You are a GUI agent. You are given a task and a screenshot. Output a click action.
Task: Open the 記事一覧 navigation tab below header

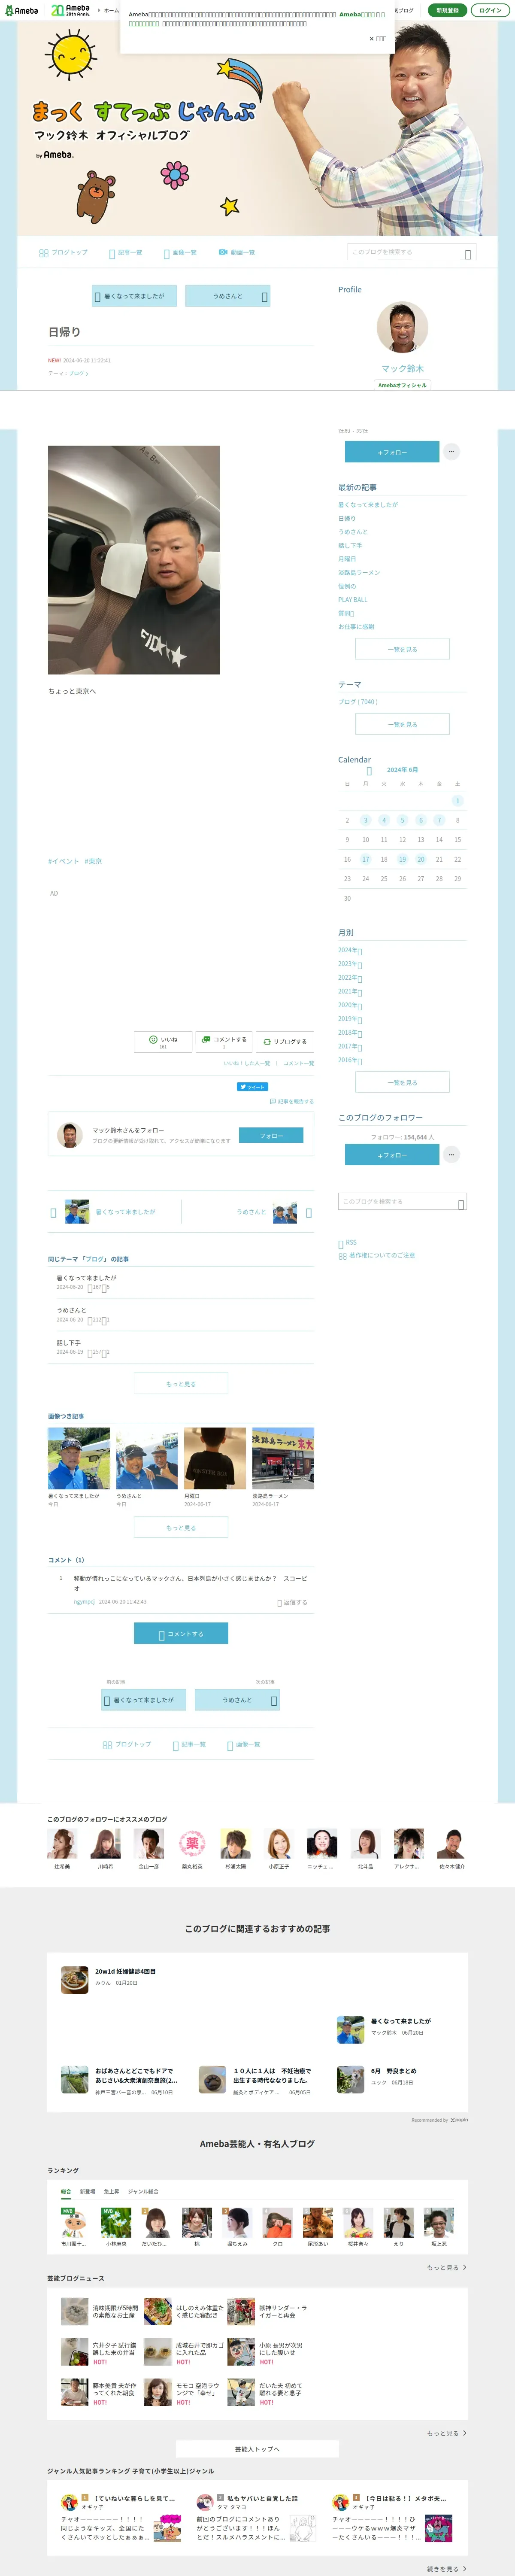tap(126, 253)
